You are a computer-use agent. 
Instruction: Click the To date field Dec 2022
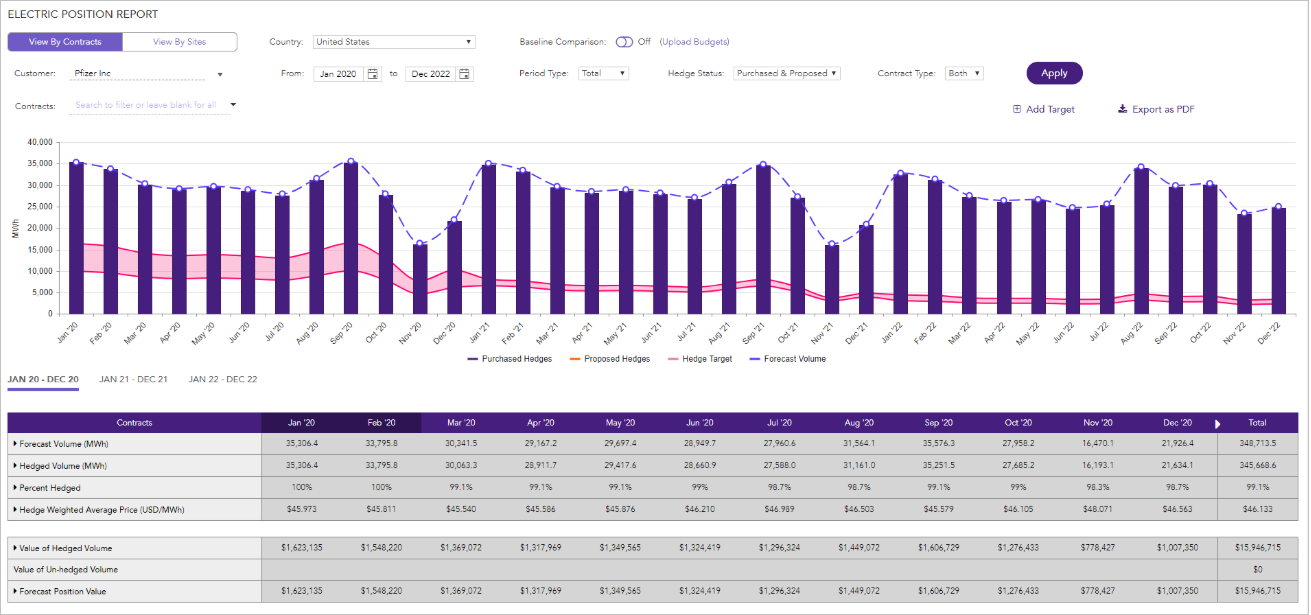[x=432, y=74]
